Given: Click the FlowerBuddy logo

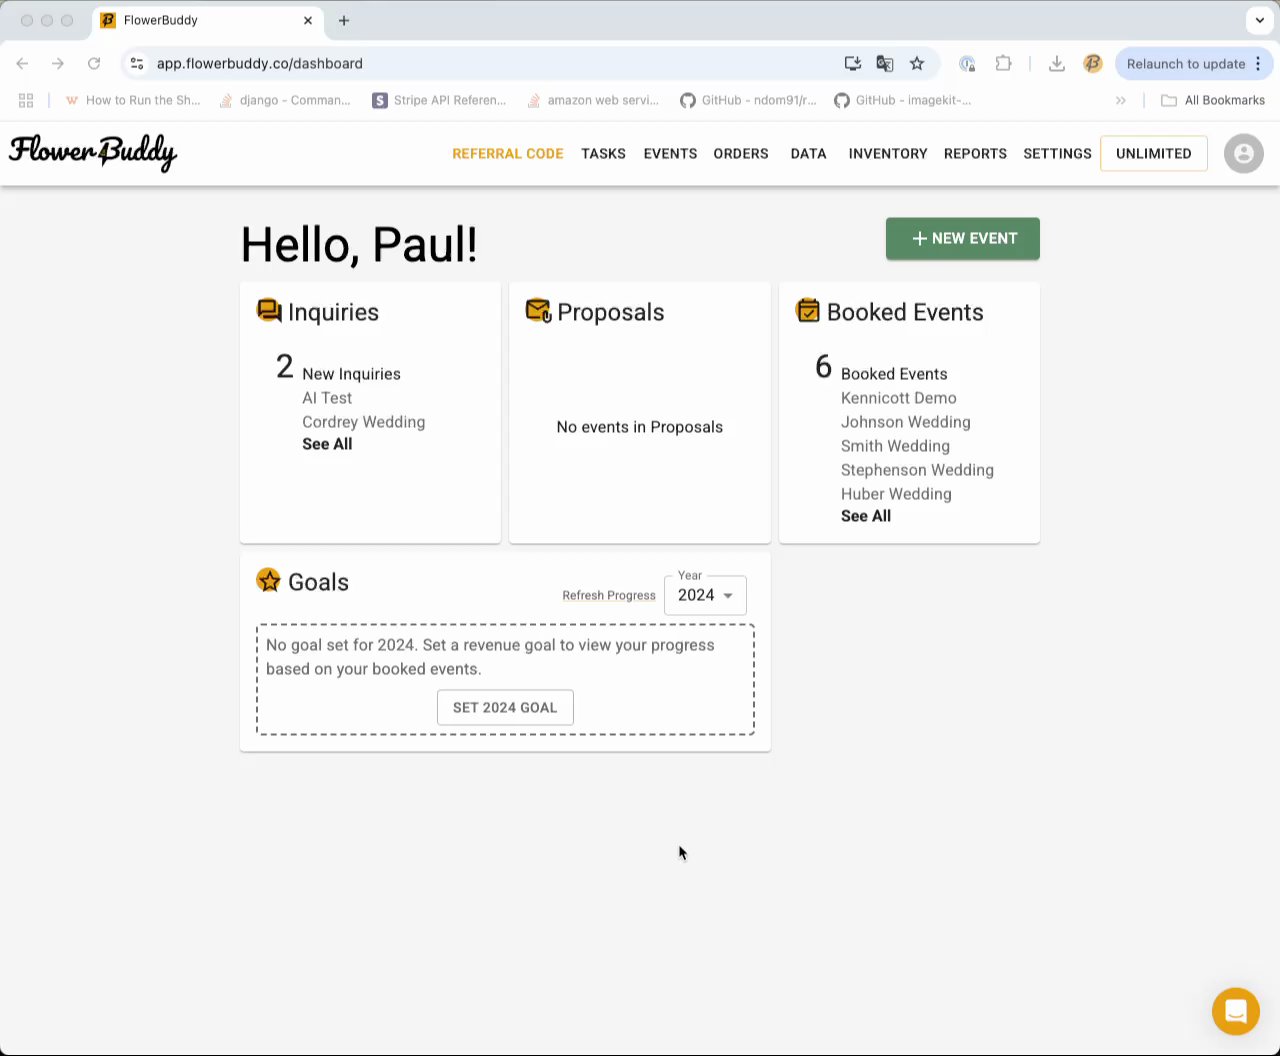Looking at the screenshot, I should (x=93, y=153).
